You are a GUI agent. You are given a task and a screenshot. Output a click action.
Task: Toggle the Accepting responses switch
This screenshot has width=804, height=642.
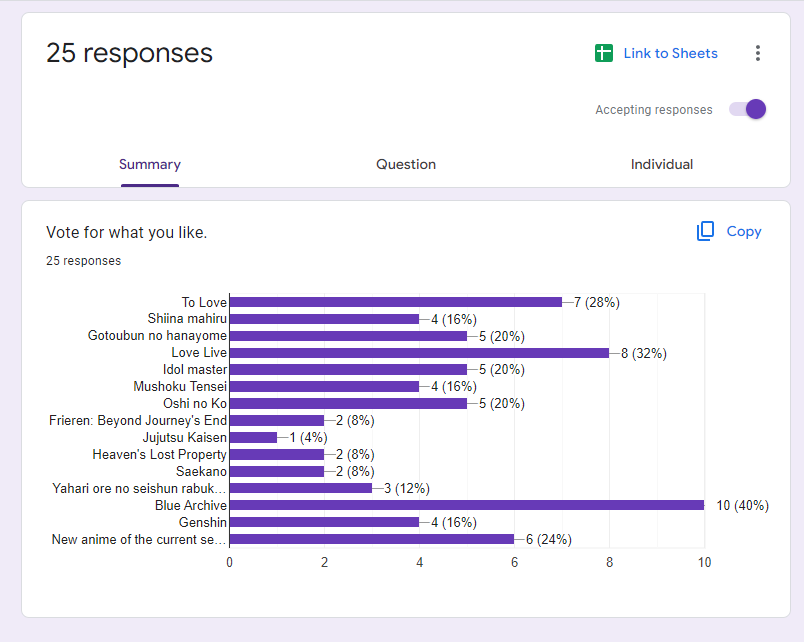coord(748,109)
